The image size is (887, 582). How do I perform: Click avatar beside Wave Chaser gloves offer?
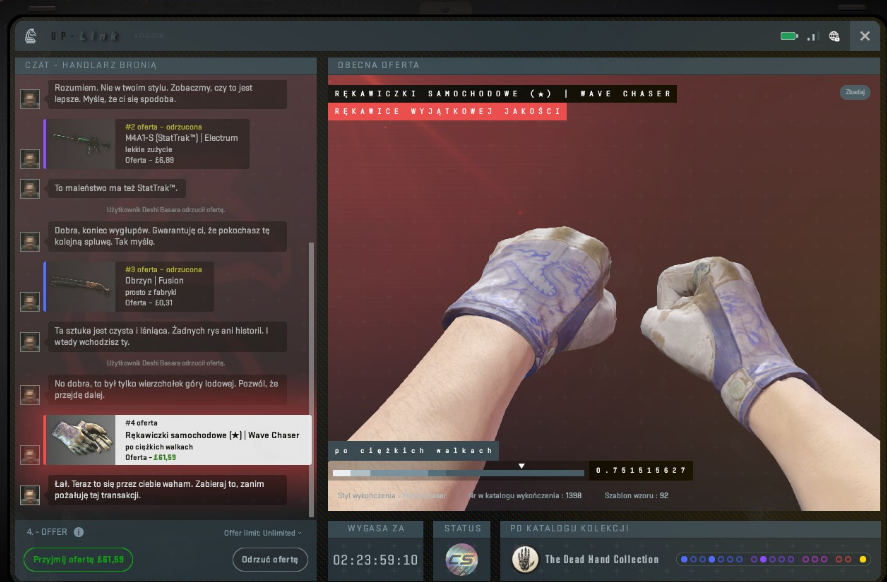coord(30,454)
